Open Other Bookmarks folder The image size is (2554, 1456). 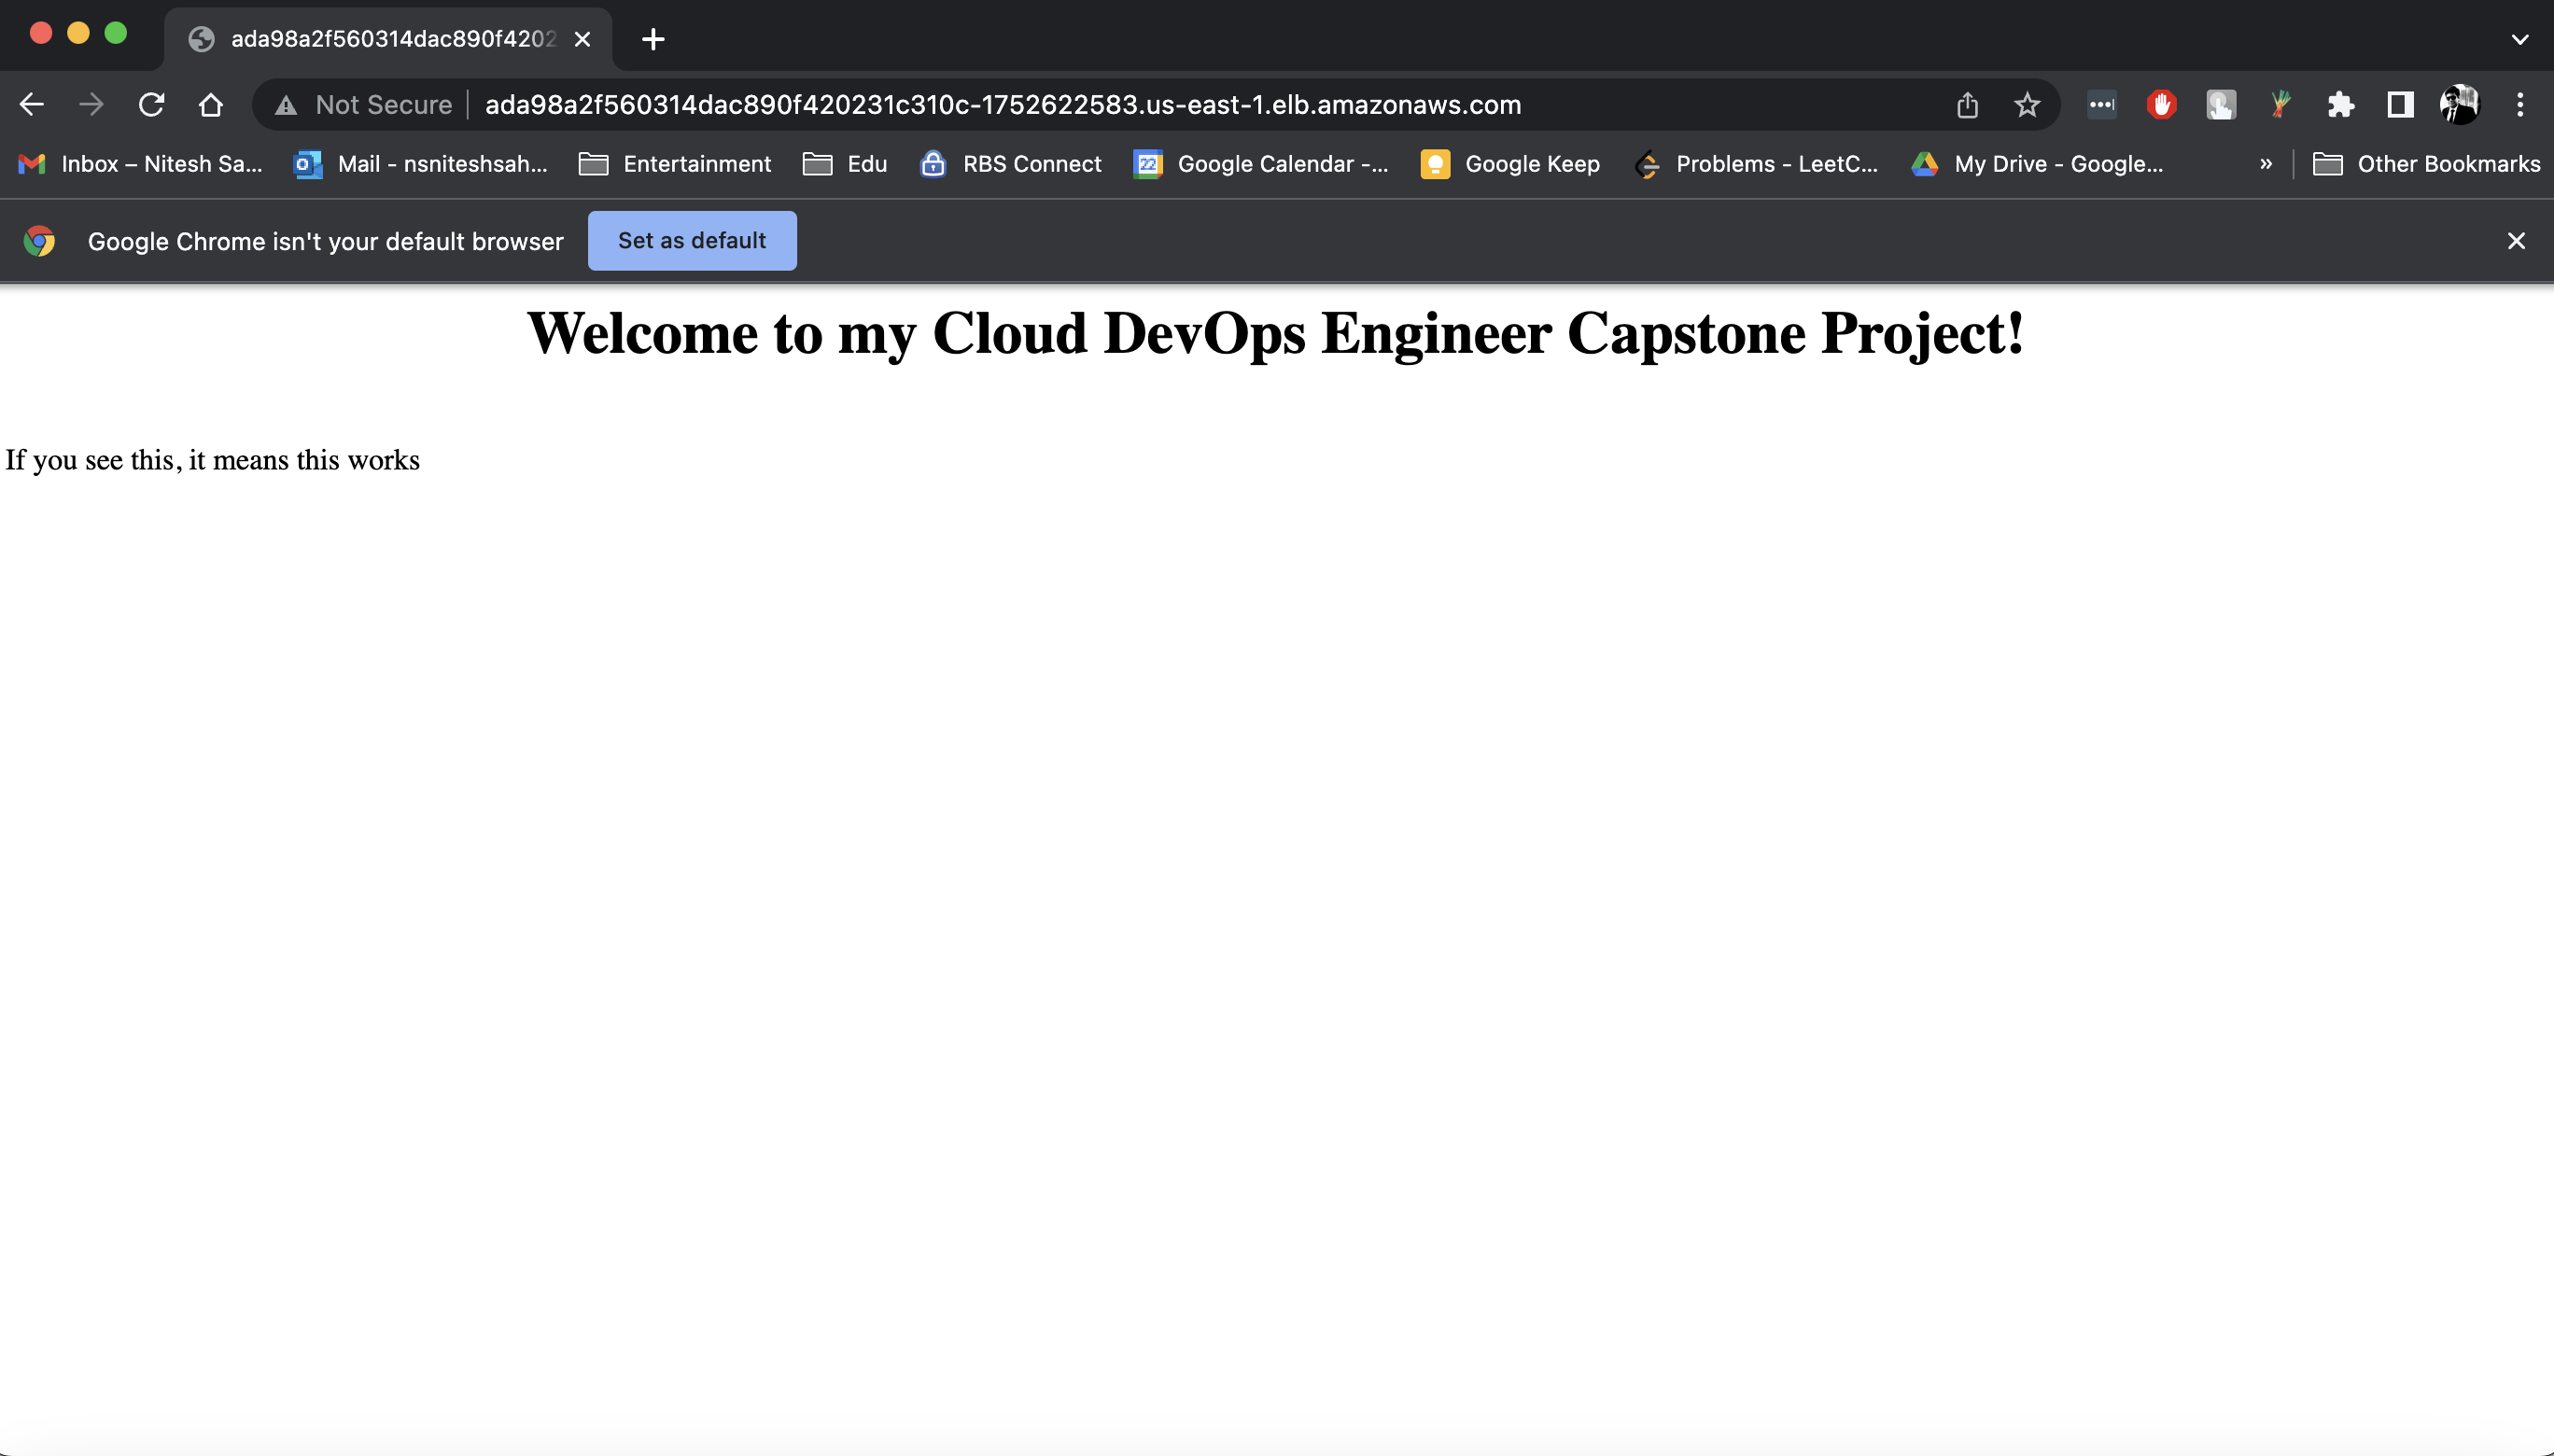pyautogui.click(x=2427, y=164)
